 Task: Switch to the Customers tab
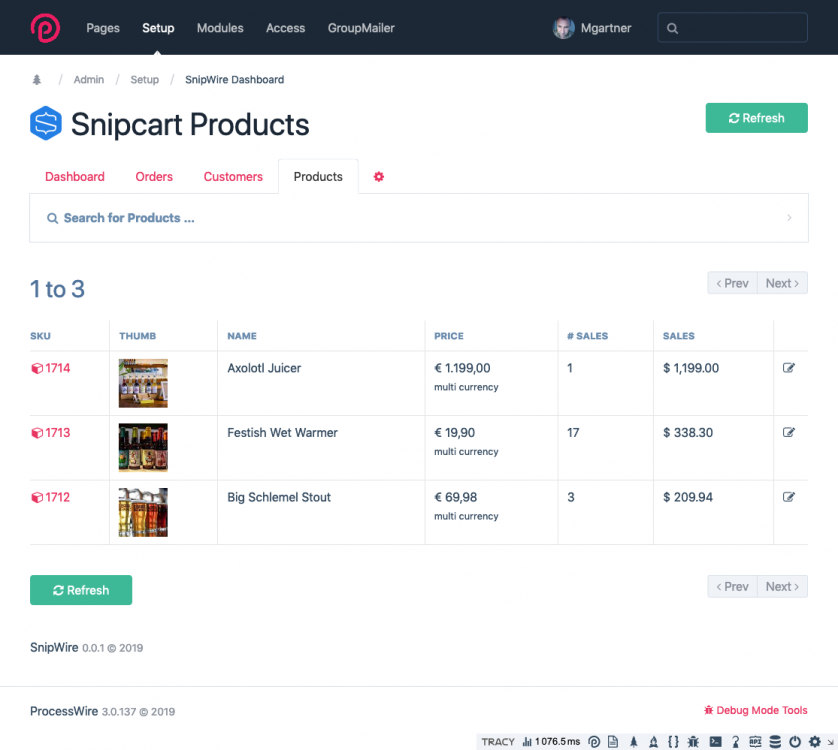233,176
